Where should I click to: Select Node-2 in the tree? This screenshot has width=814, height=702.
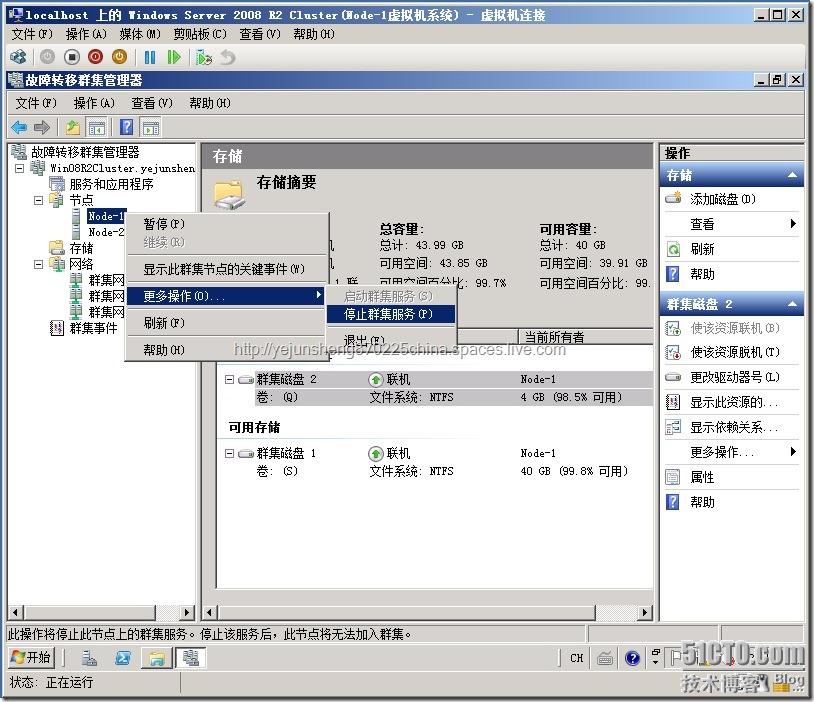106,232
